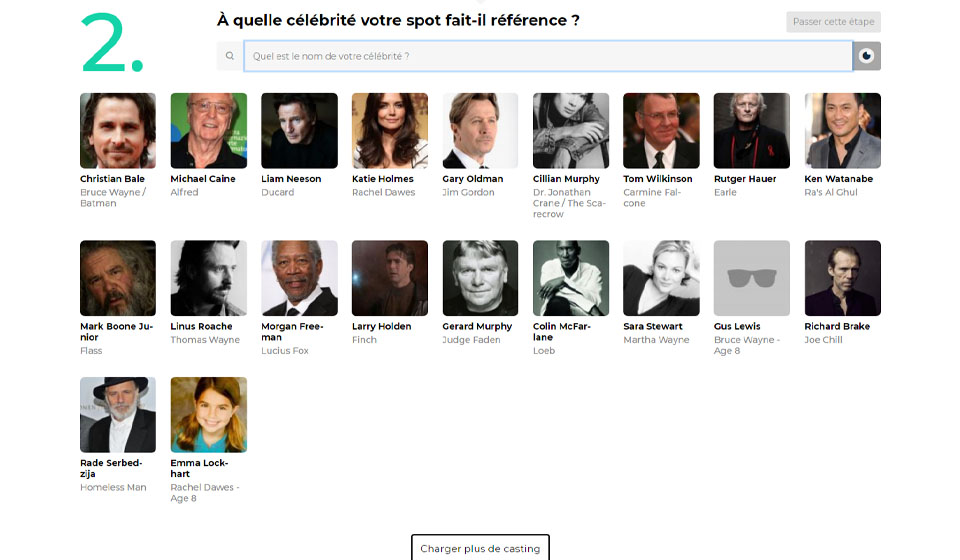
Task: Choose Emma Lockhart's photo
Action: click(208, 415)
